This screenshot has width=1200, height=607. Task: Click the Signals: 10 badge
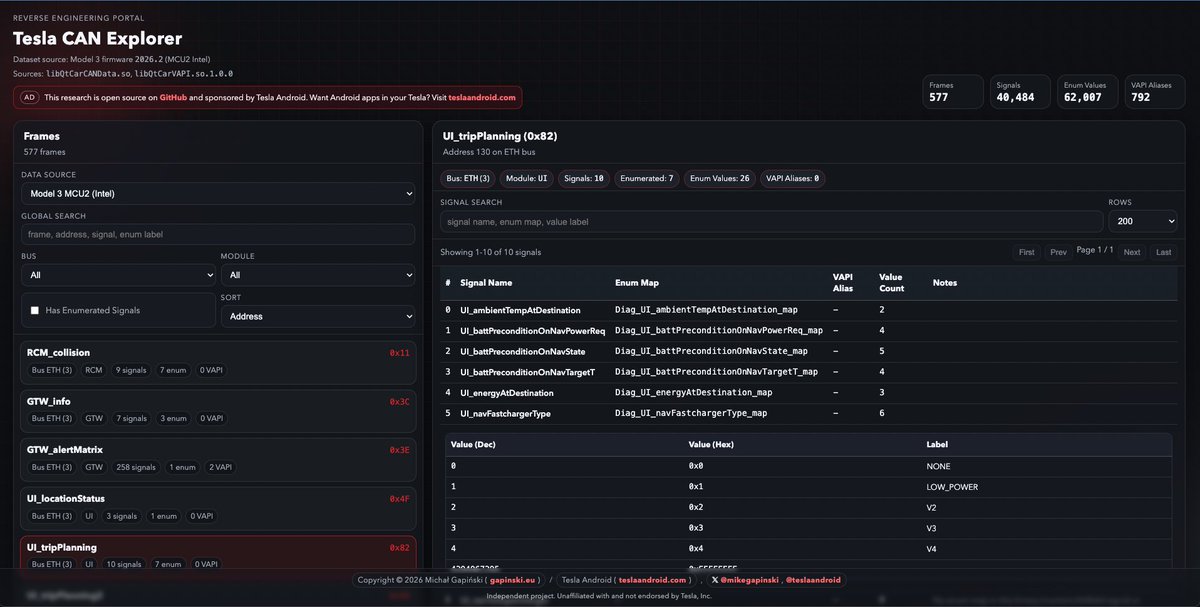(582, 178)
